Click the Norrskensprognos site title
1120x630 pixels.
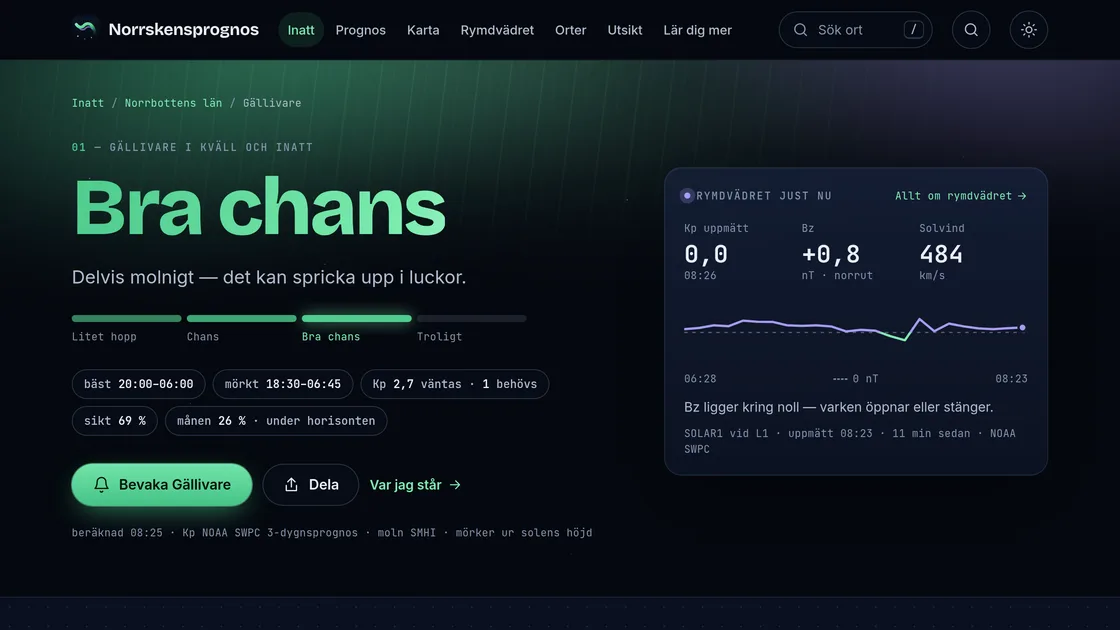184,29
